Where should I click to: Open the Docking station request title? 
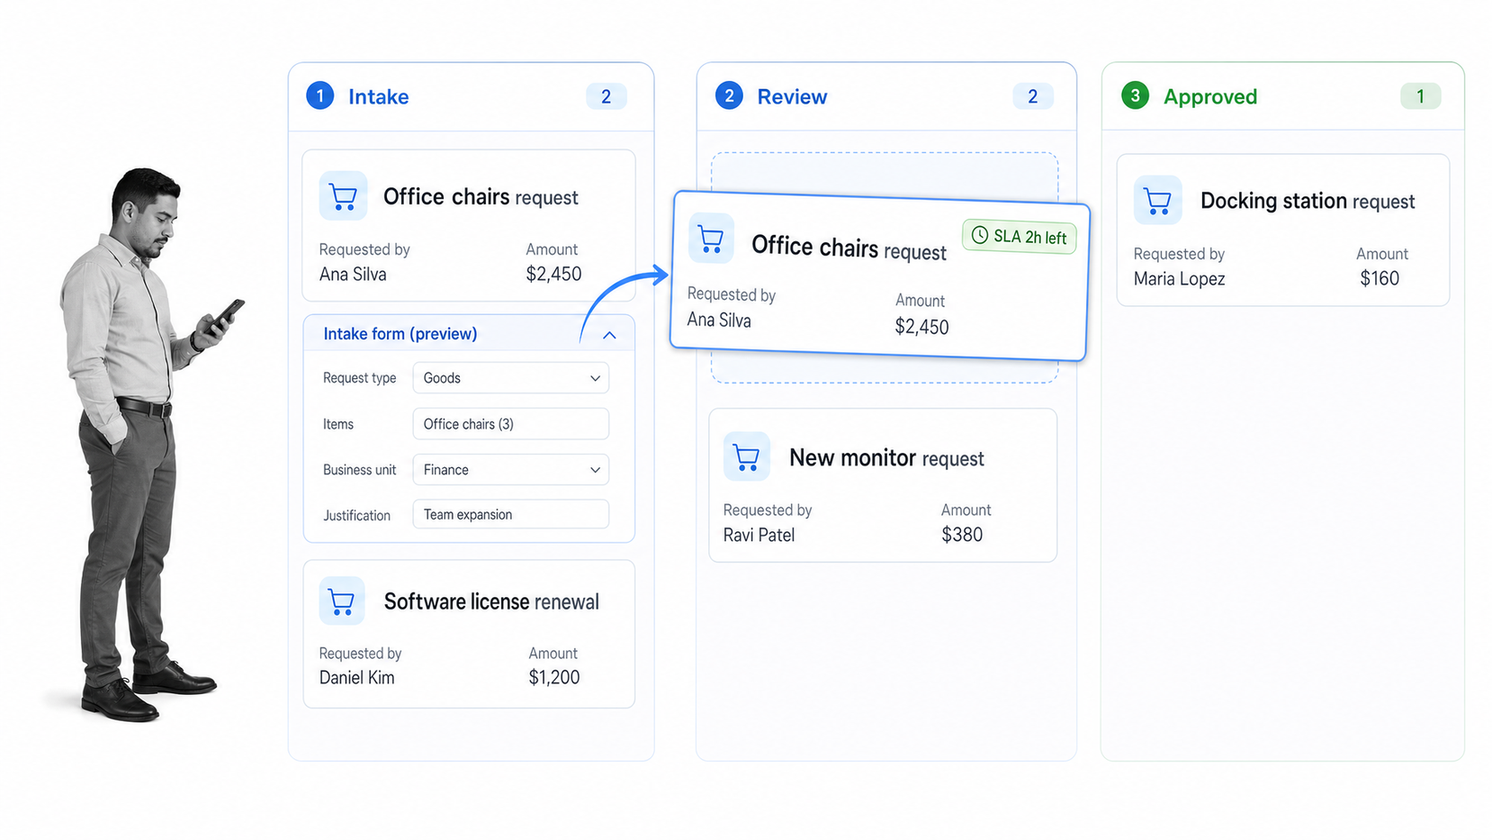coord(1307,201)
